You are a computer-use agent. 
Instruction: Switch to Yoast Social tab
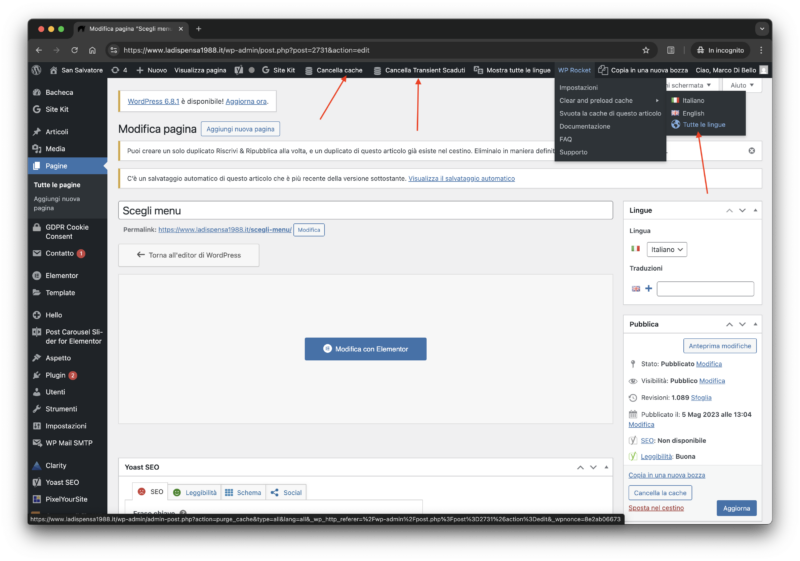286,493
